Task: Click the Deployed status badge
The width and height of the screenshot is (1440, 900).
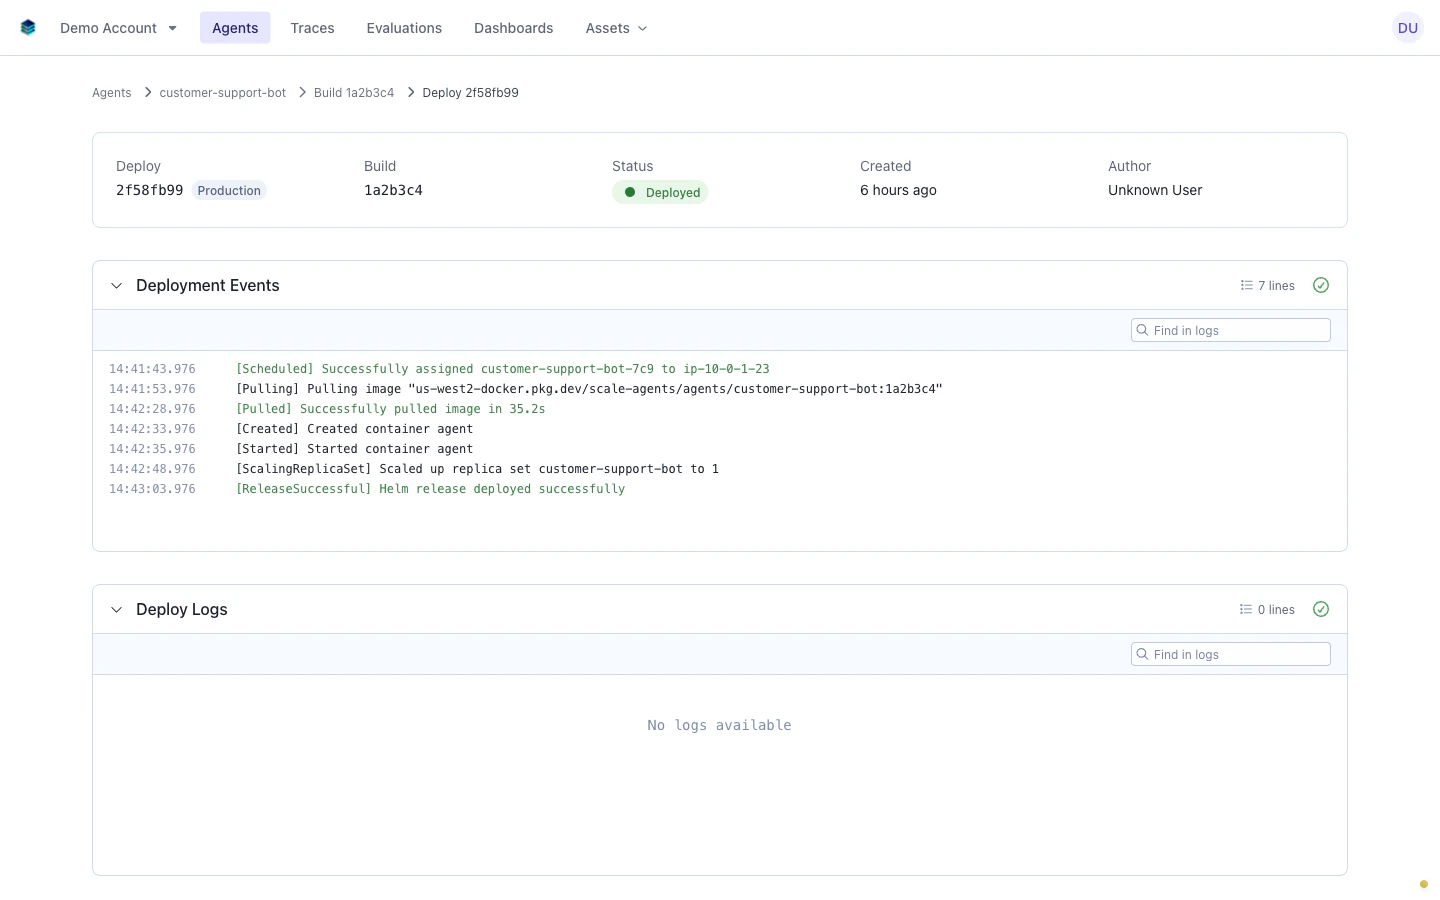Action: (x=660, y=192)
